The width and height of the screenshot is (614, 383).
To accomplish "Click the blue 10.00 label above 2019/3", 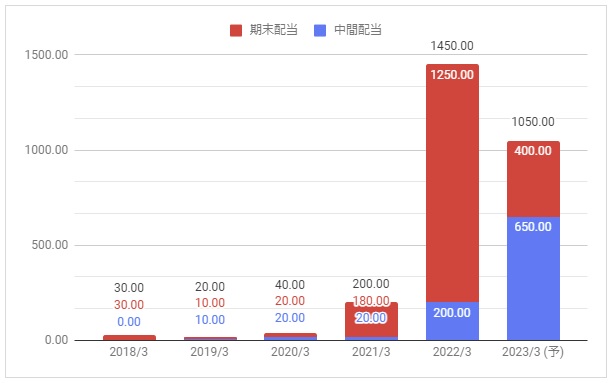I will coord(210,320).
